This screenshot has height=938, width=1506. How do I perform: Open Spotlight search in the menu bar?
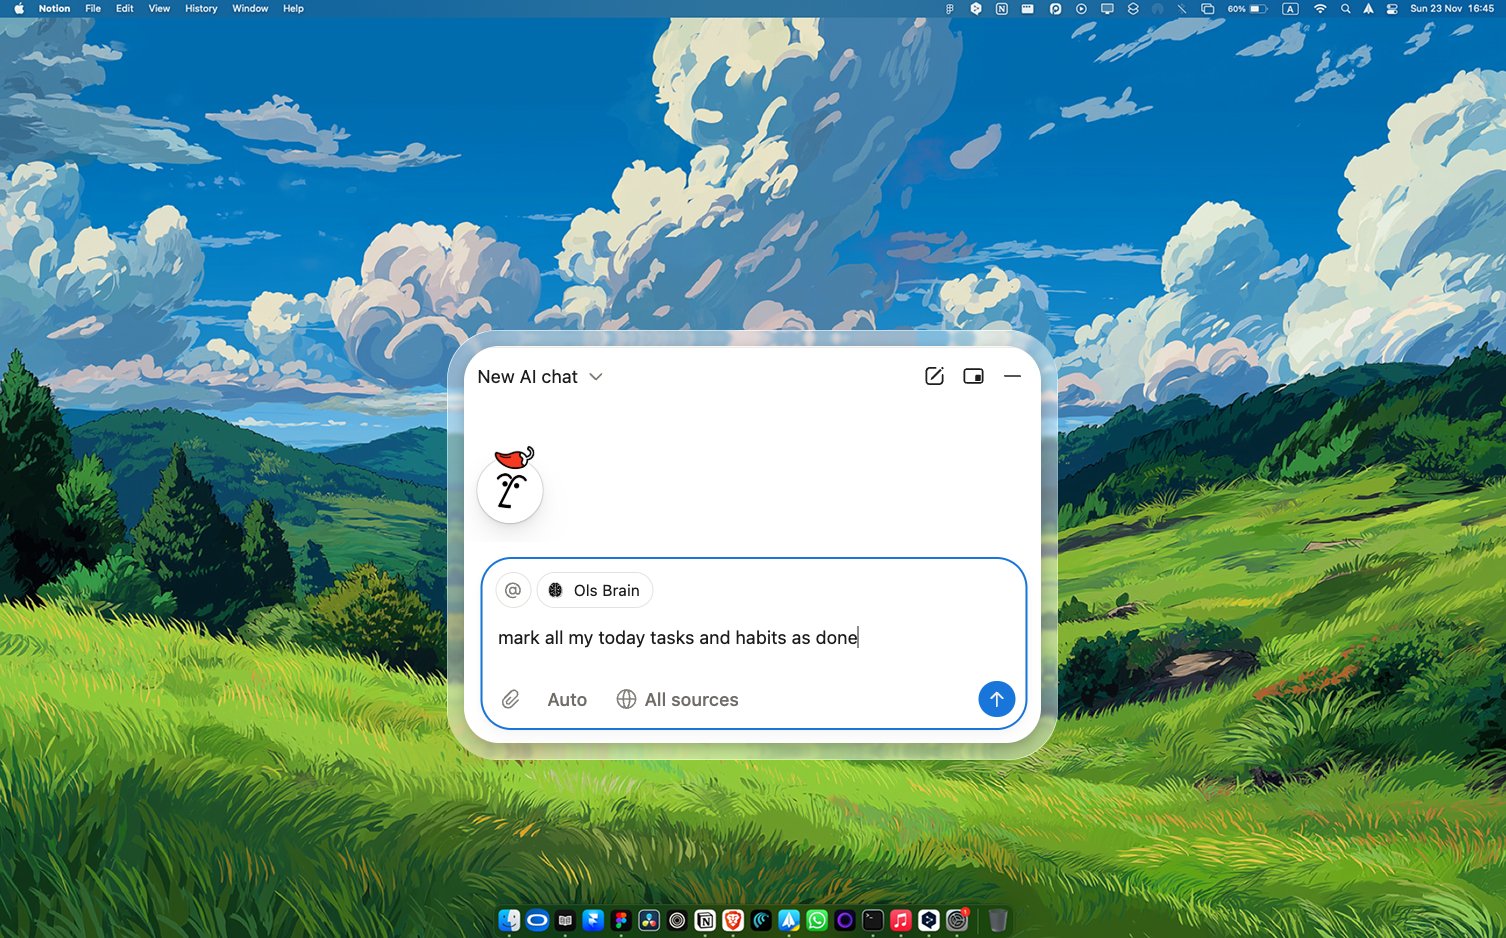pyautogui.click(x=1346, y=8)
